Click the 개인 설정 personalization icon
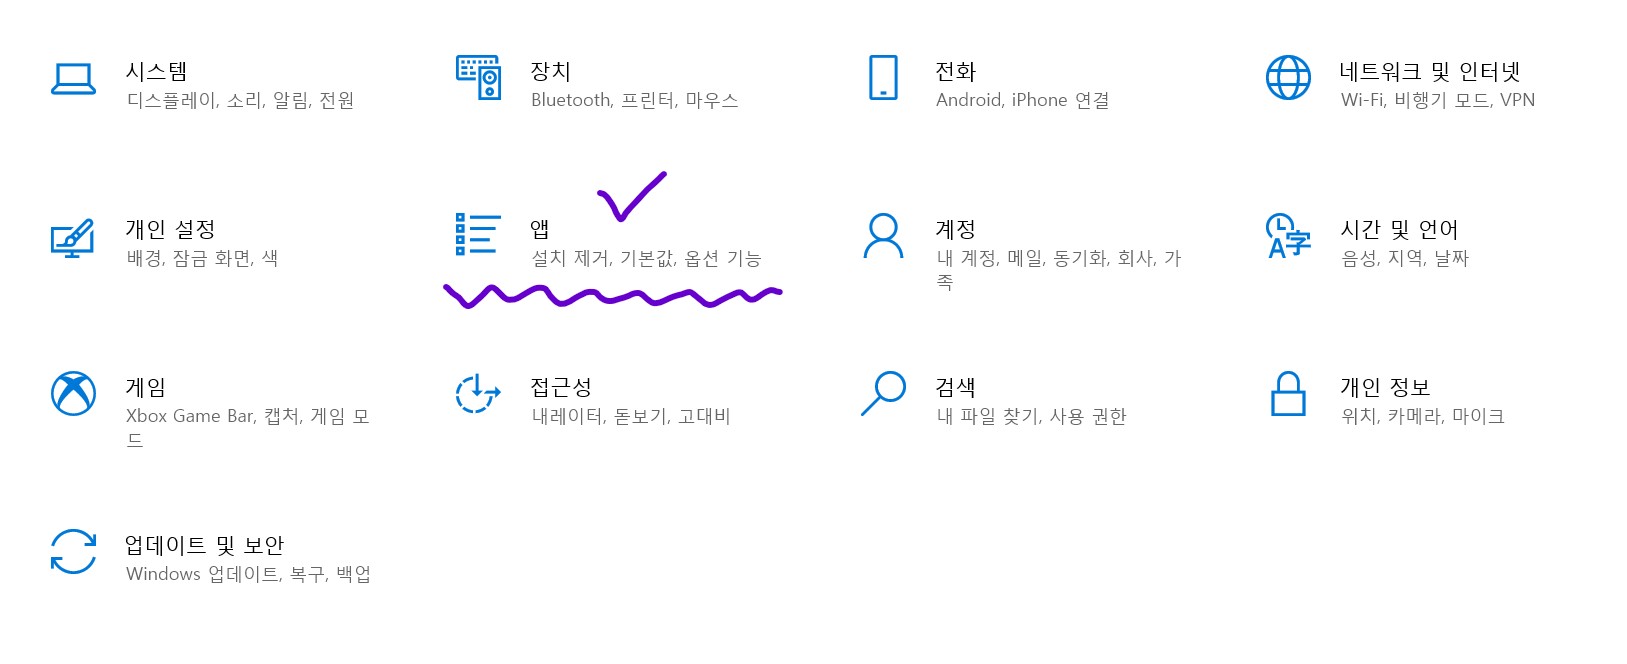 coord(72,240)
